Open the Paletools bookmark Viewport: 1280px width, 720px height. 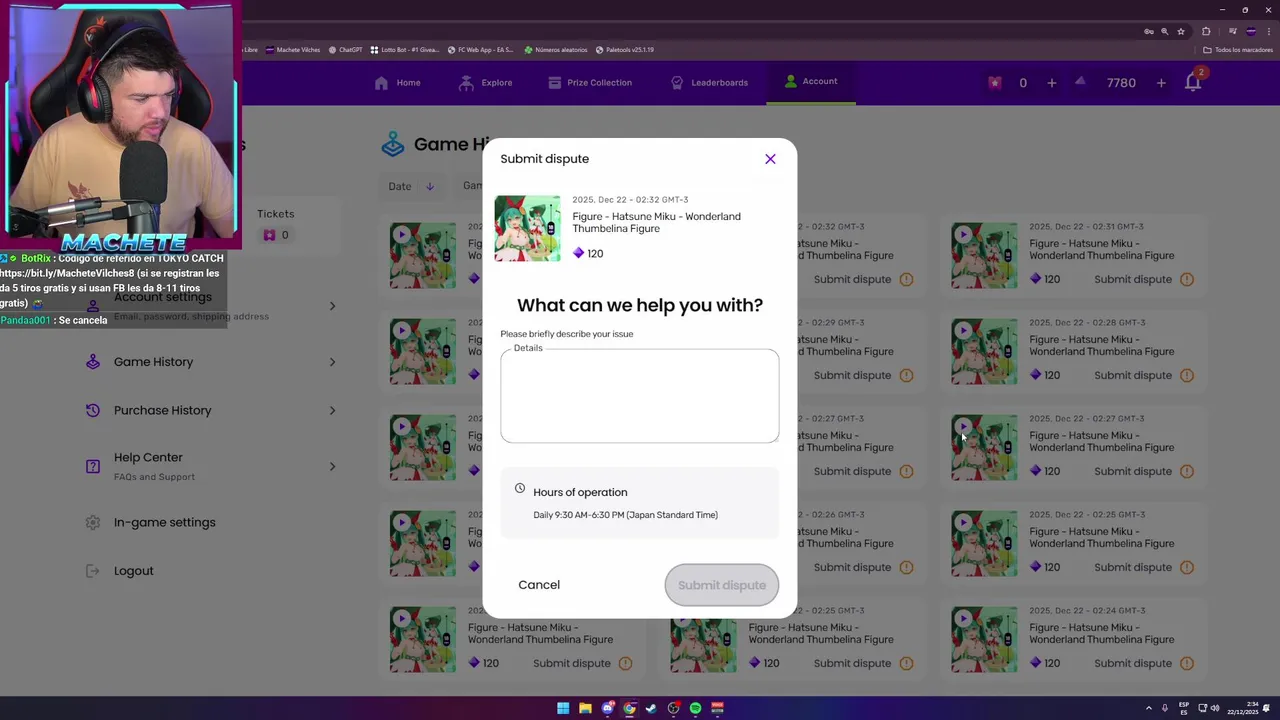pyautogui.click(x=625, y=49)
